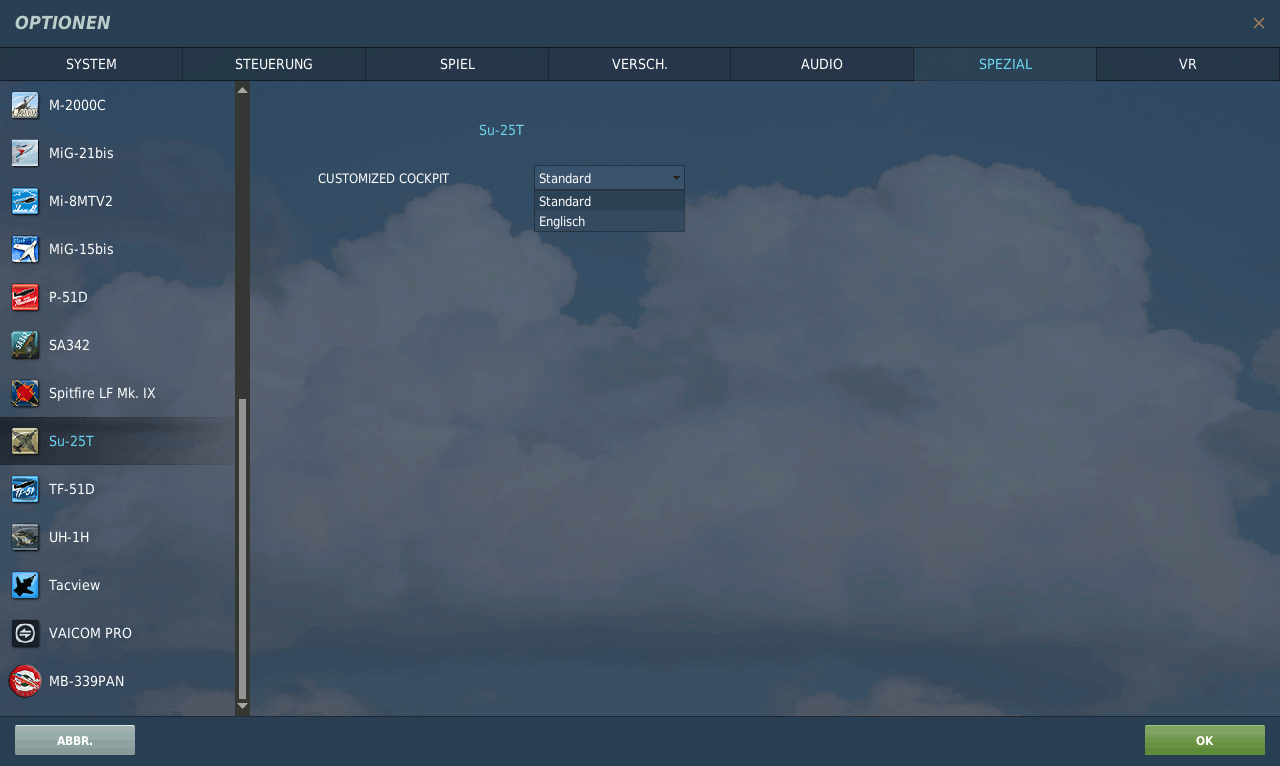Open the Mi-8MTV2 helicopter icon
The image size is (1280, 766).
25,201
